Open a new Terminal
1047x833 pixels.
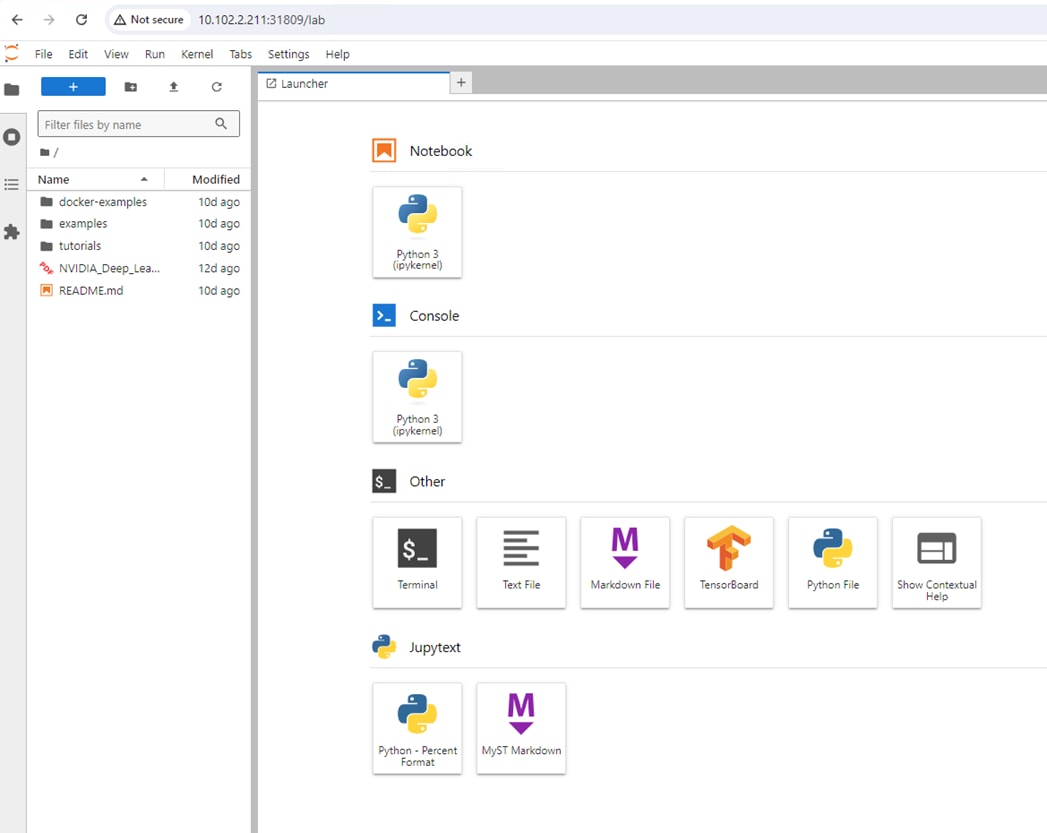pos(417,563)
